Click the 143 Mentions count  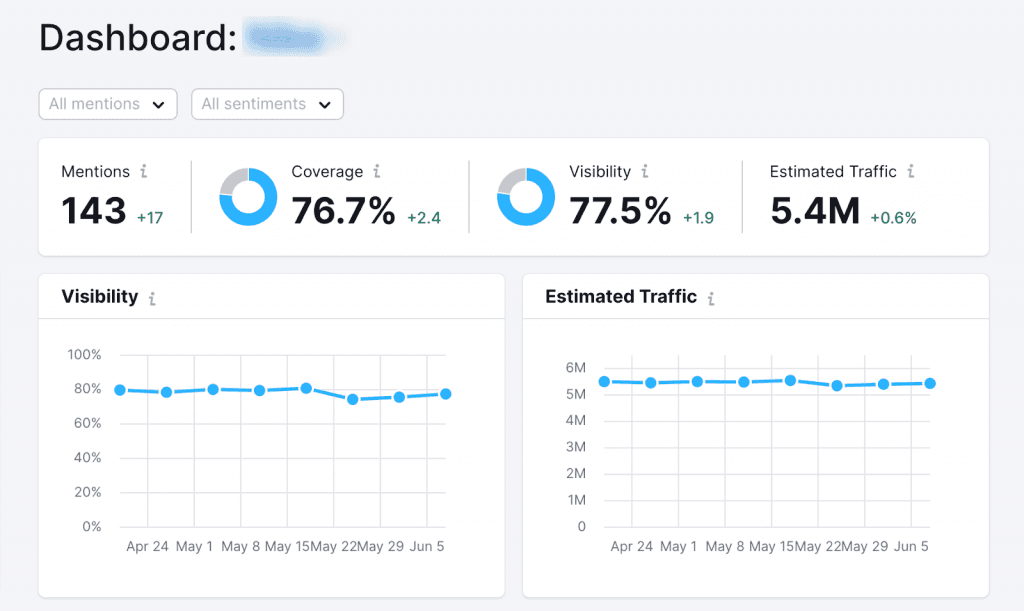pyautogui.click(x=94, y=211)
